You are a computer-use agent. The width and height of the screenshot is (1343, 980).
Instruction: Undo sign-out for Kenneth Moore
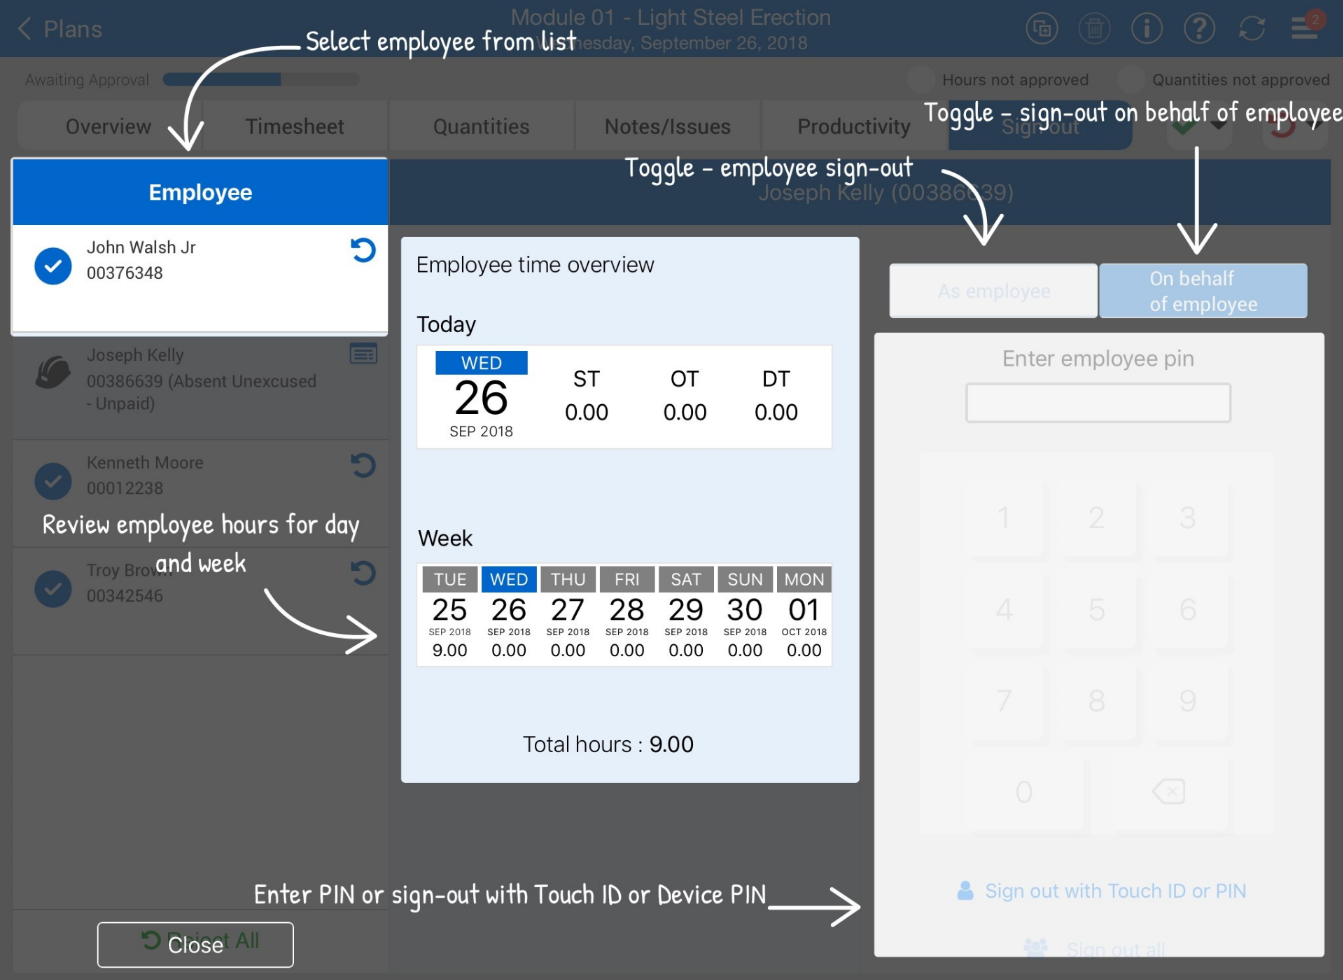(x=363, y=465)
